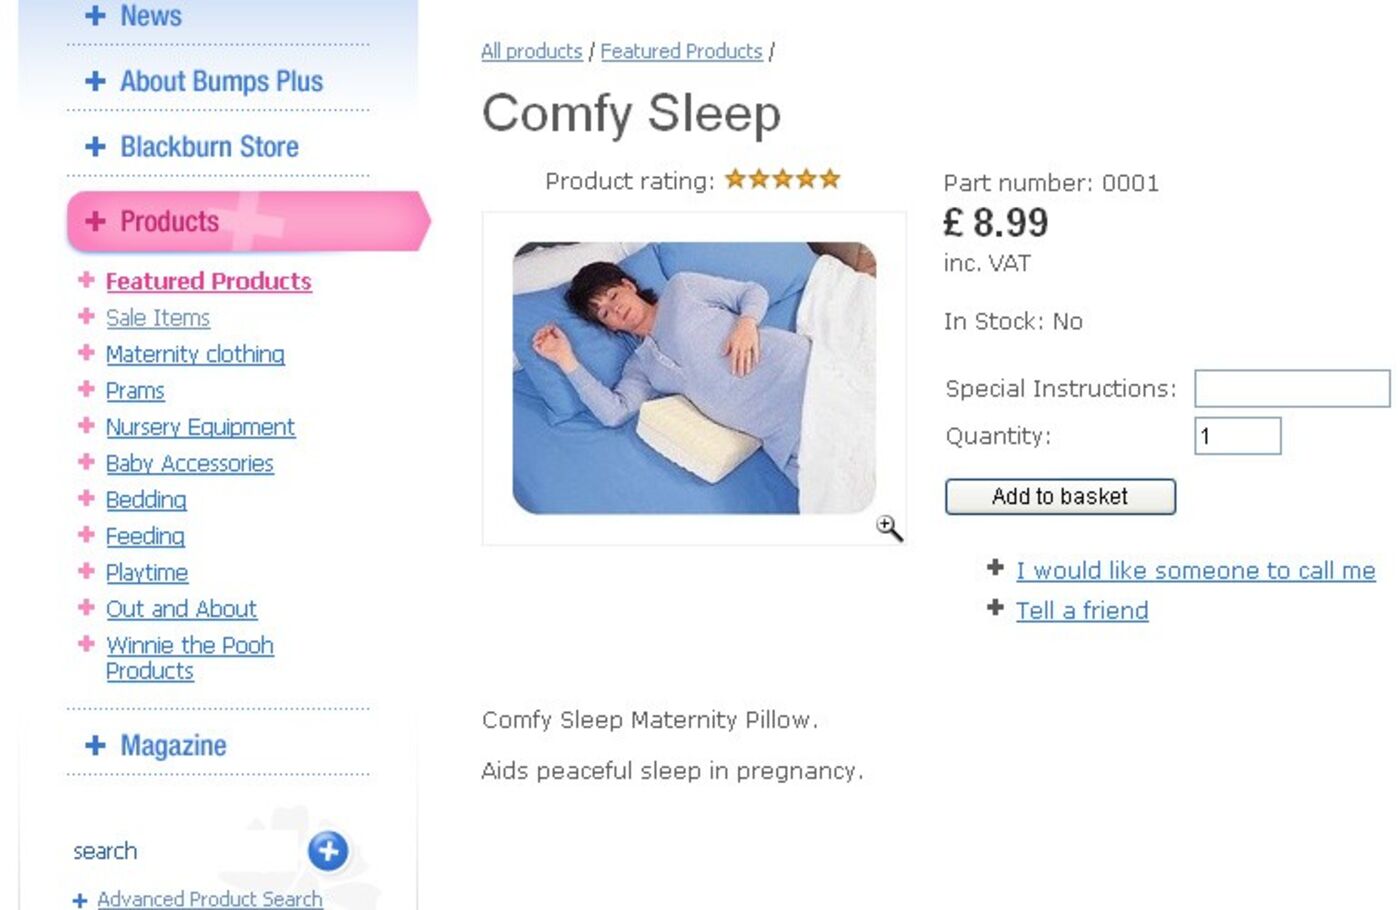Image resolution: width=1400 pixels, height=910 pixels.
Task: Open the Comfy Sleep product image
Action: point(694,378)
